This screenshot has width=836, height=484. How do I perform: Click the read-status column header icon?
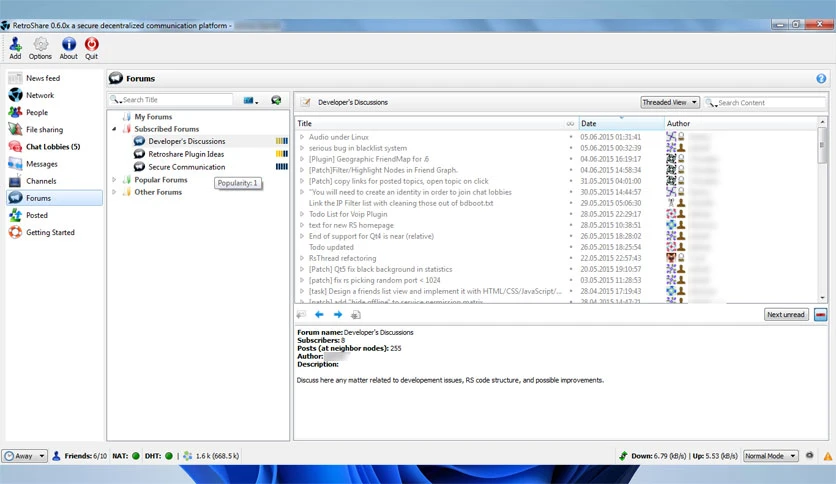[570, 123]
